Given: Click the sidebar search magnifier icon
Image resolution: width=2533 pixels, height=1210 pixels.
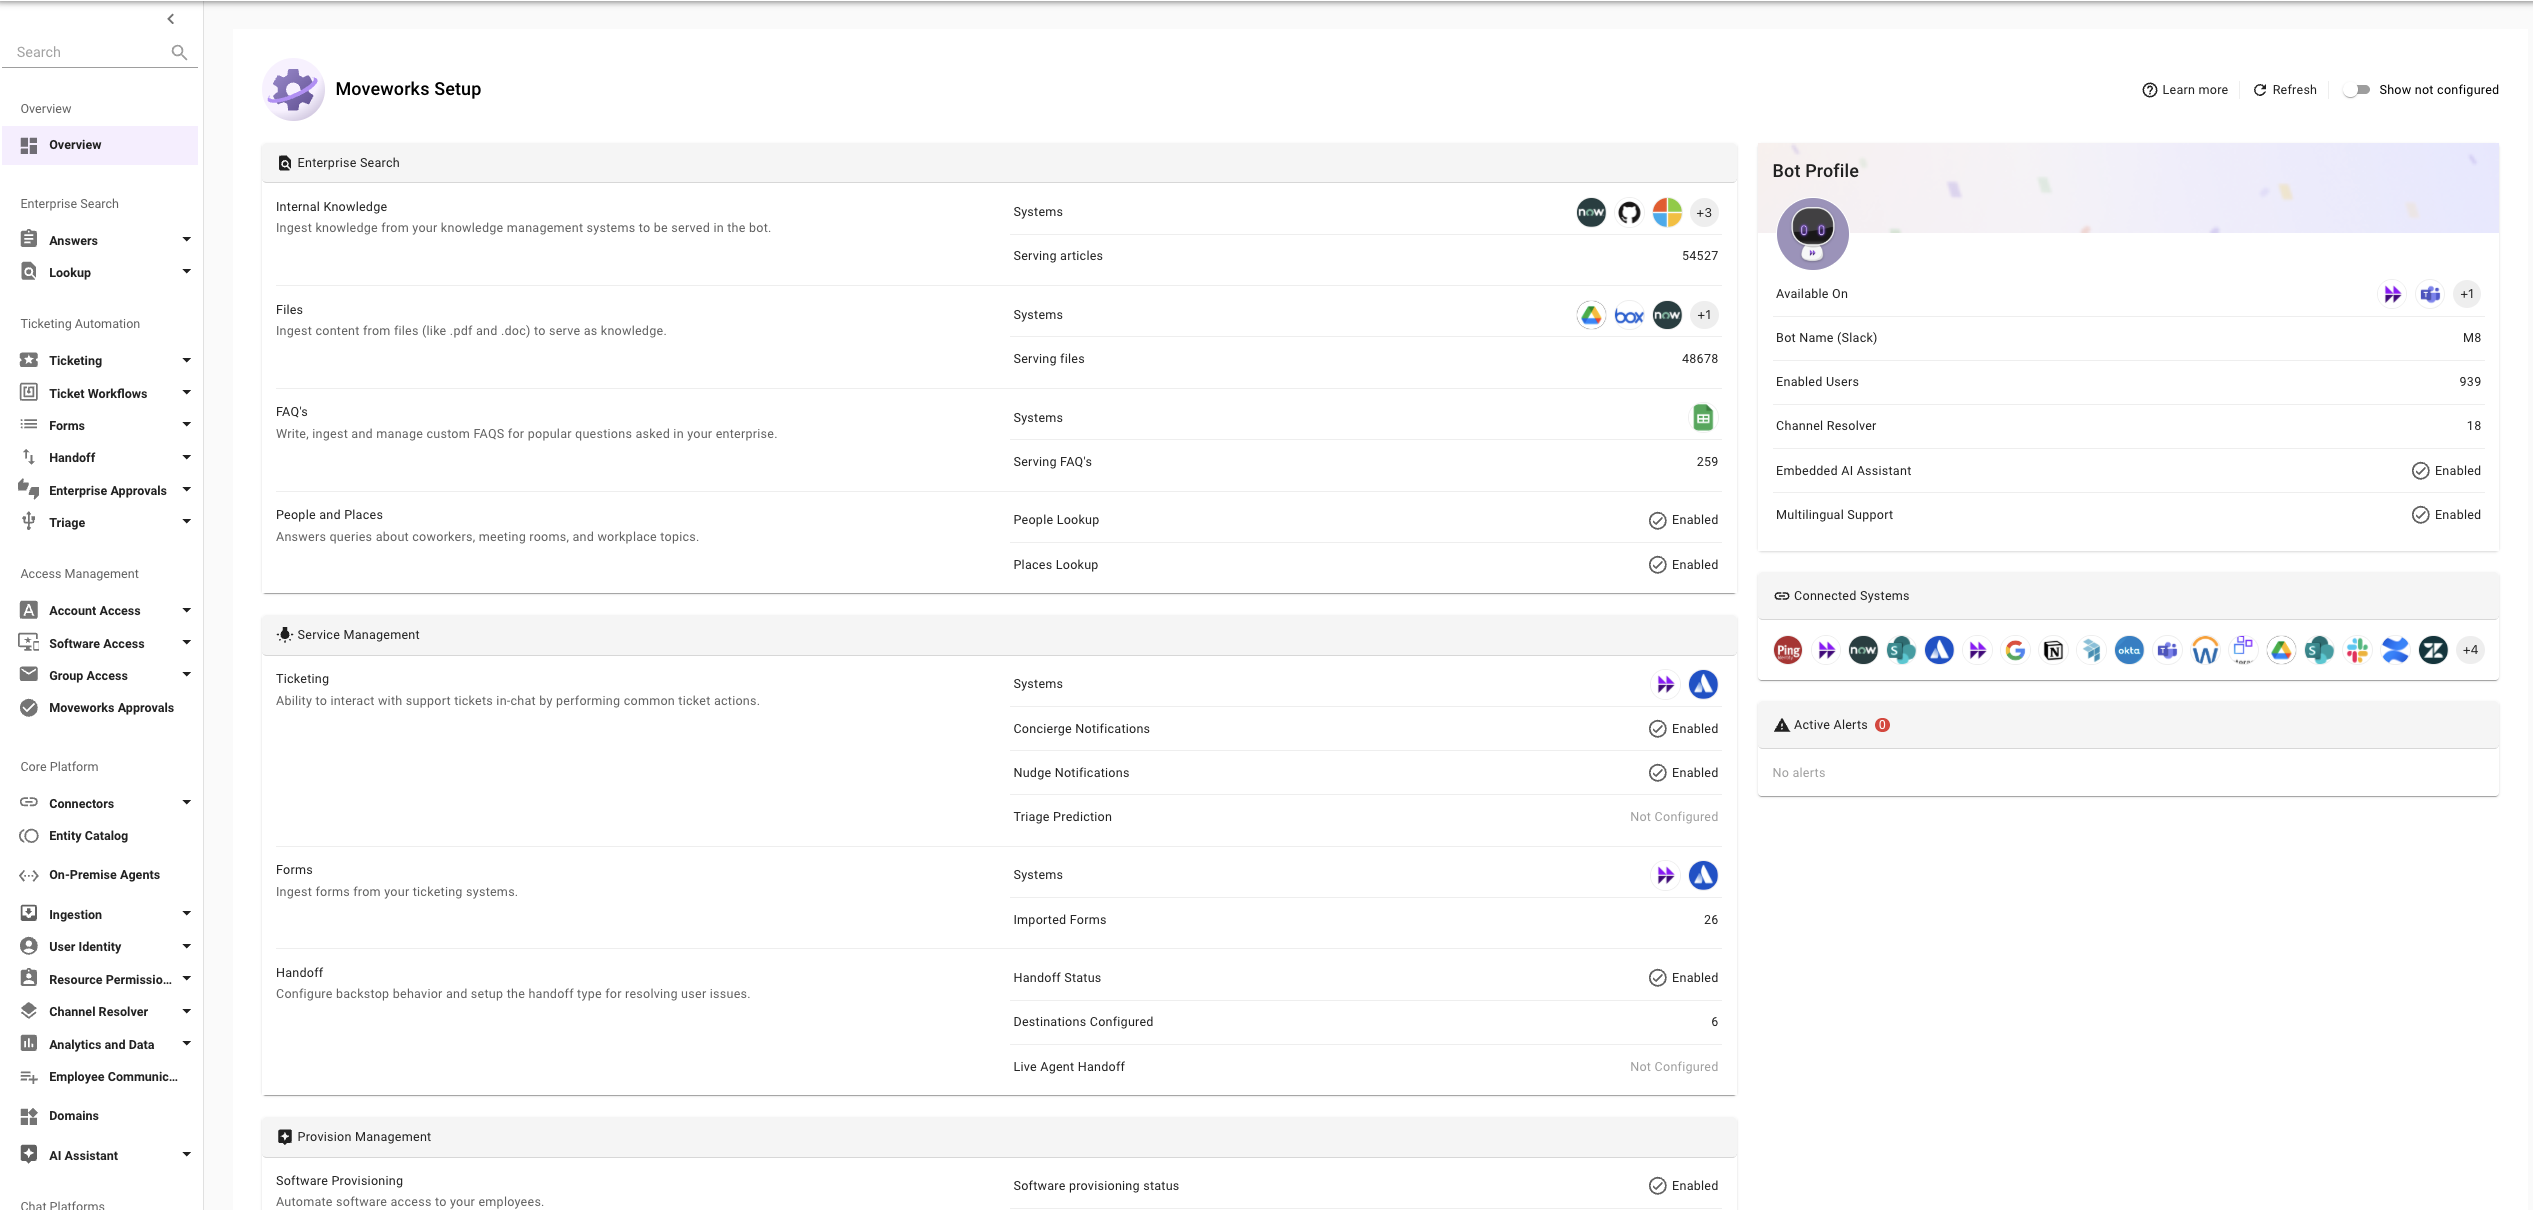Looking at the screenshot, I should tap(179, 52).
